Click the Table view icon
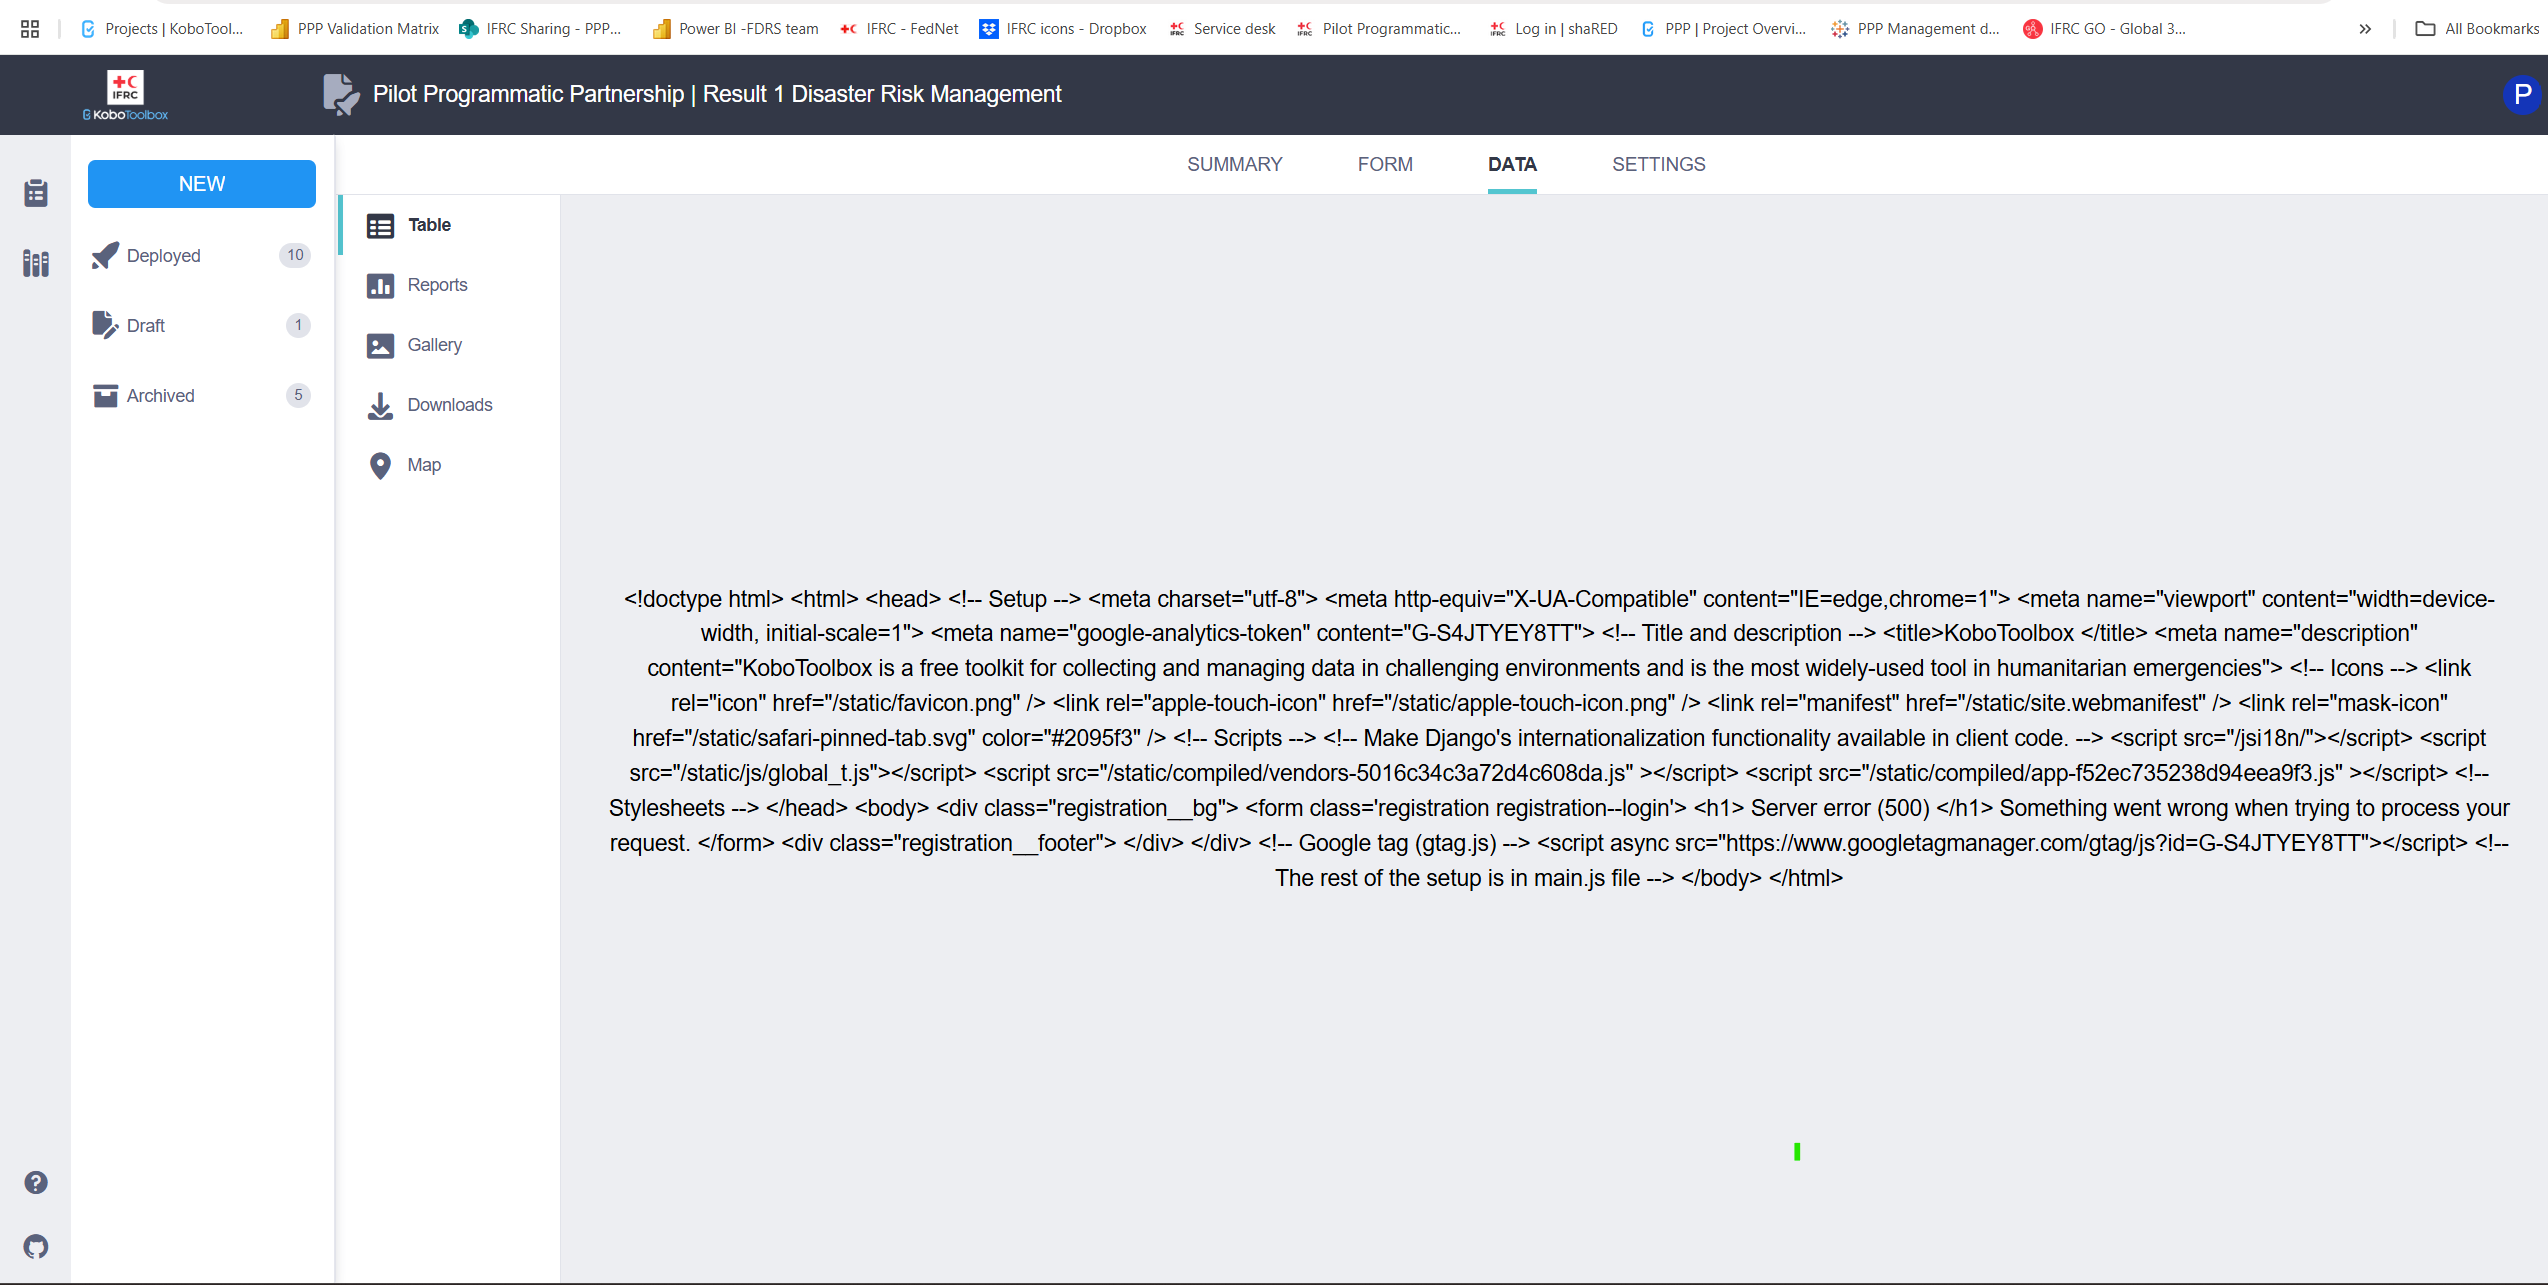Screen dimensions: 2548x1285 tap(380, 226)
